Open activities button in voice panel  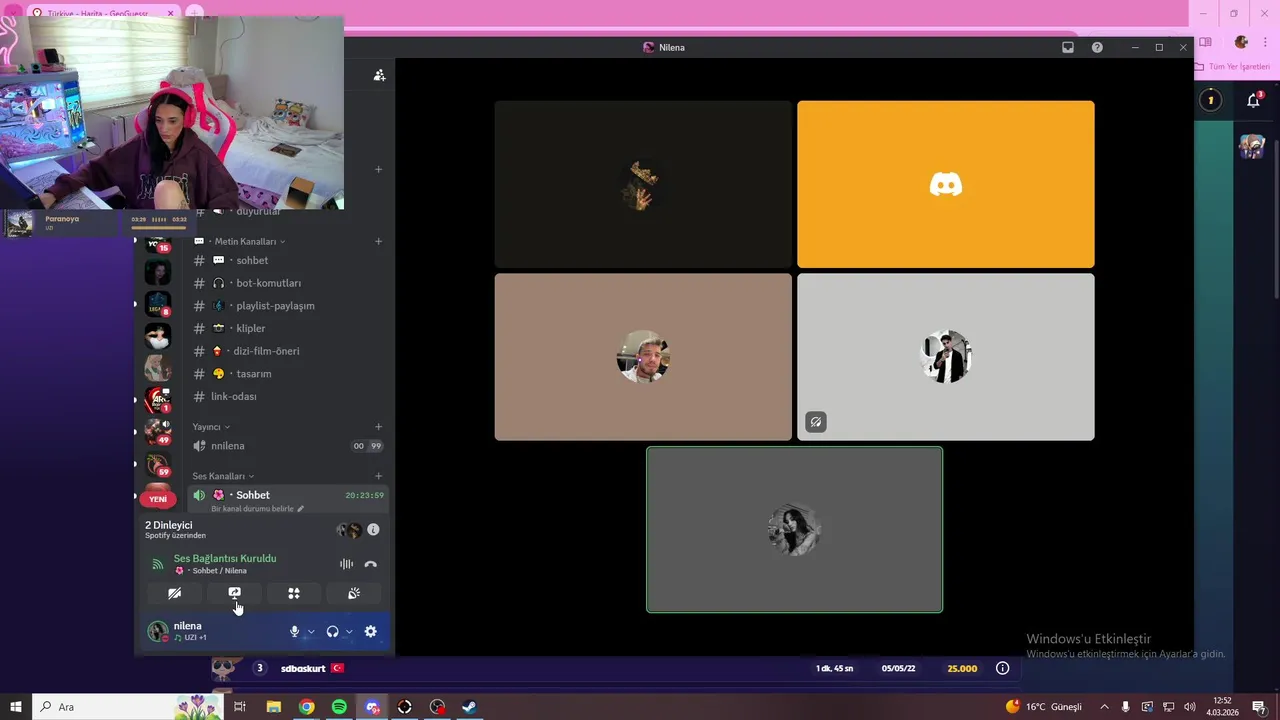294,593
